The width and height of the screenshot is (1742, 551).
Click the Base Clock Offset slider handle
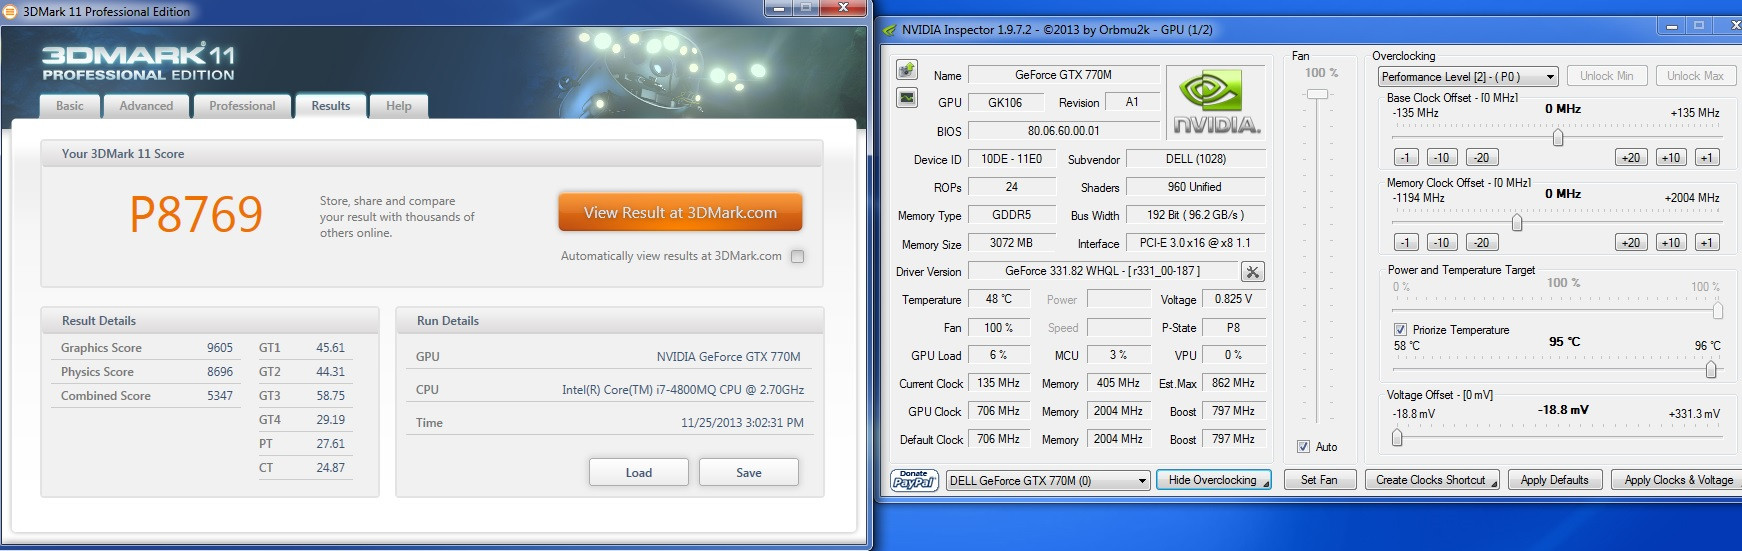click(1558, 137)
